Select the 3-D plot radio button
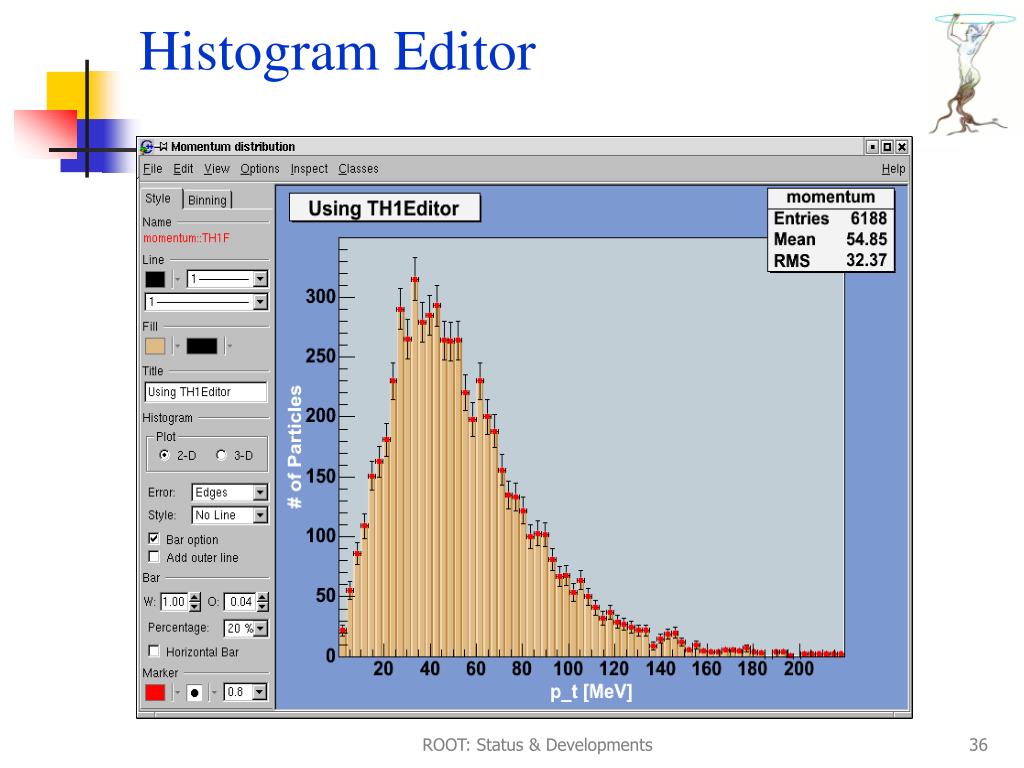1024x768 pixels. pos(221,455)
